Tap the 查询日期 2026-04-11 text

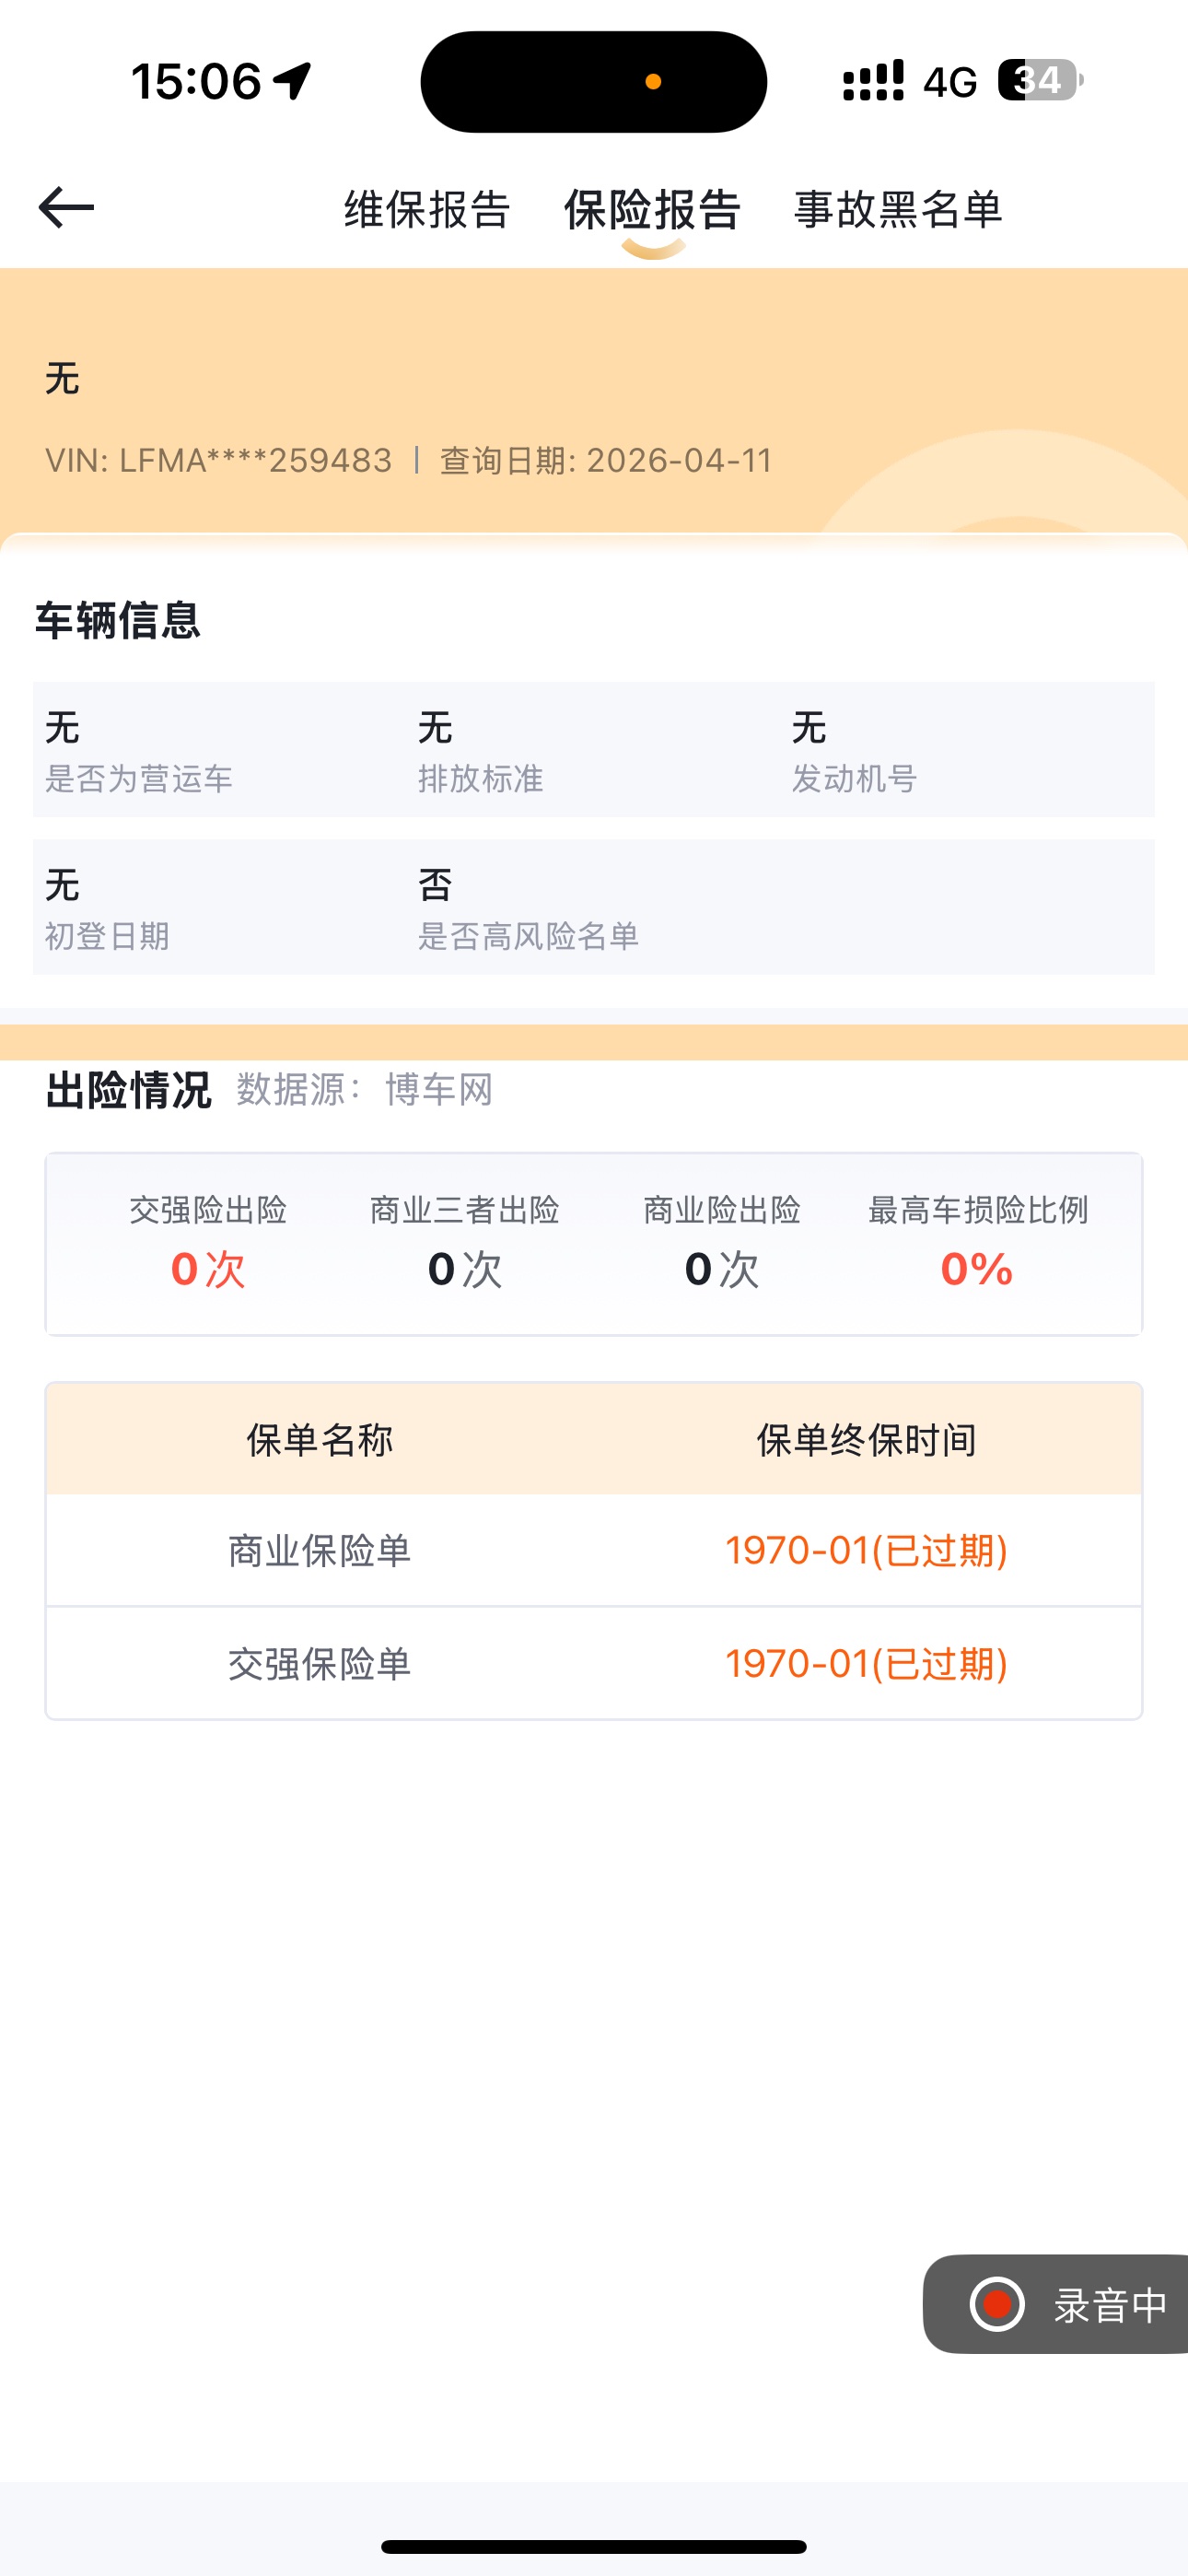pyautogui.click(x=606, y=460)
